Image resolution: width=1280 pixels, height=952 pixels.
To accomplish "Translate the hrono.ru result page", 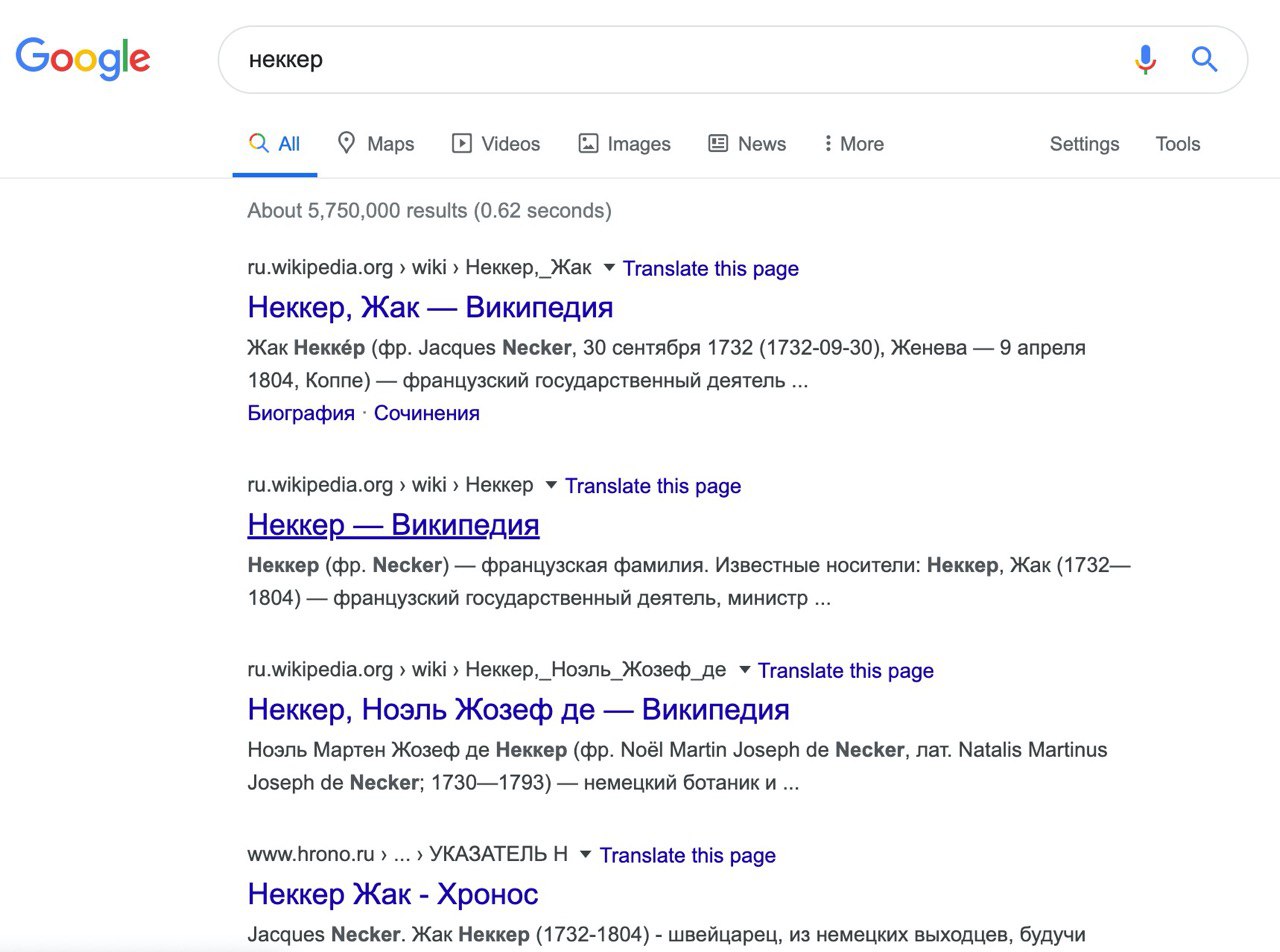I will tap(688, 856).
